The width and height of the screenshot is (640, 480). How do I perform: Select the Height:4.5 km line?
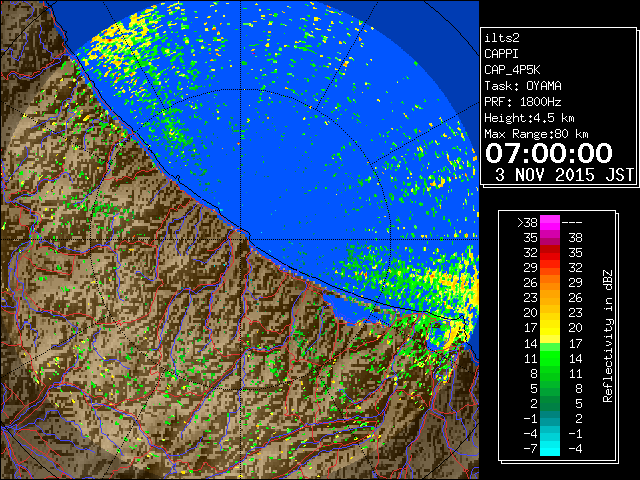(529, 118)
